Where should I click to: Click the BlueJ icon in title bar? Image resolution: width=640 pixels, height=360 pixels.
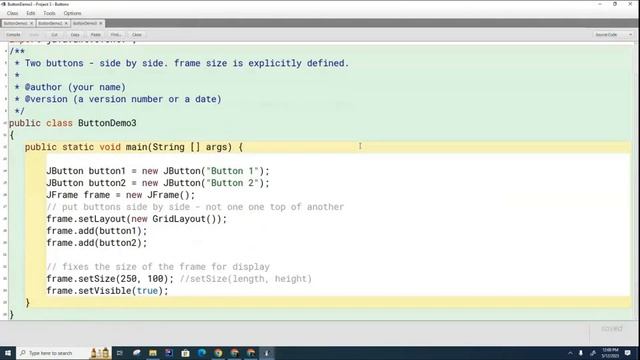tap(3, 4)
